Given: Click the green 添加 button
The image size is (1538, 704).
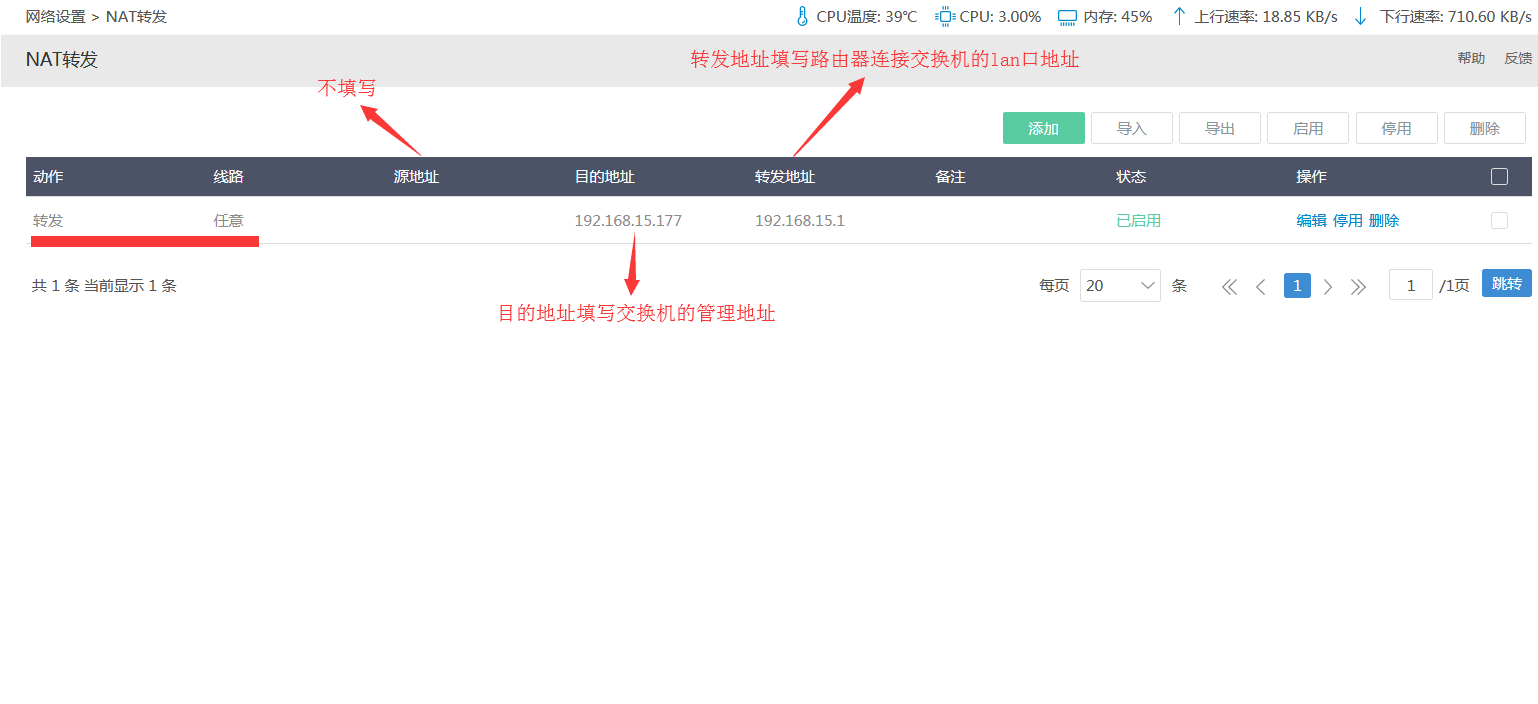Looking at the screenshot, I should (x=1043, y=129).
